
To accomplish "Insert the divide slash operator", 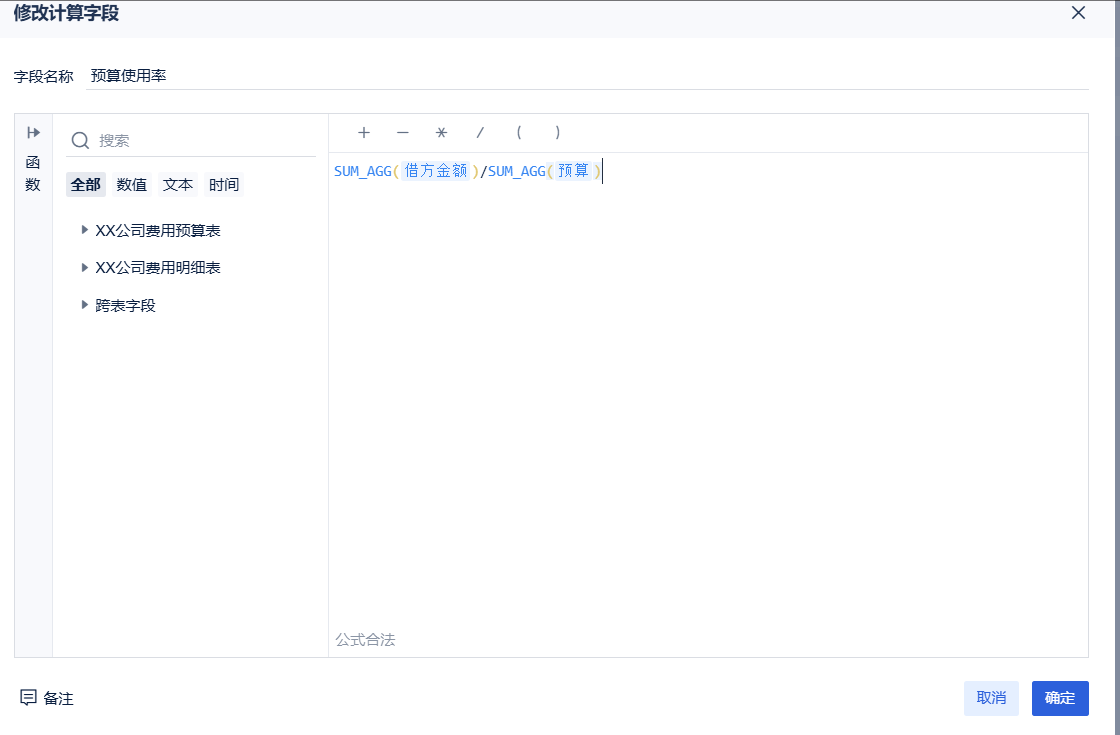I will tap(480, 132).
